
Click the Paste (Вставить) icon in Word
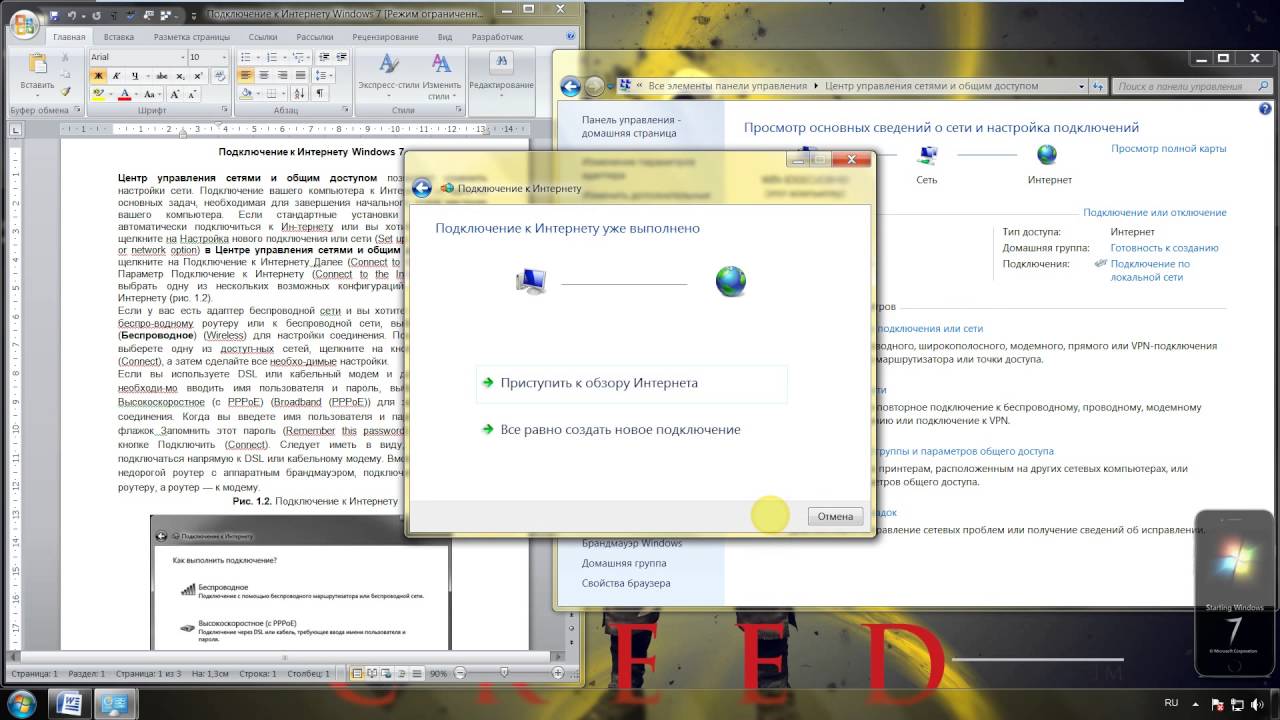click(x=37, y=64)
